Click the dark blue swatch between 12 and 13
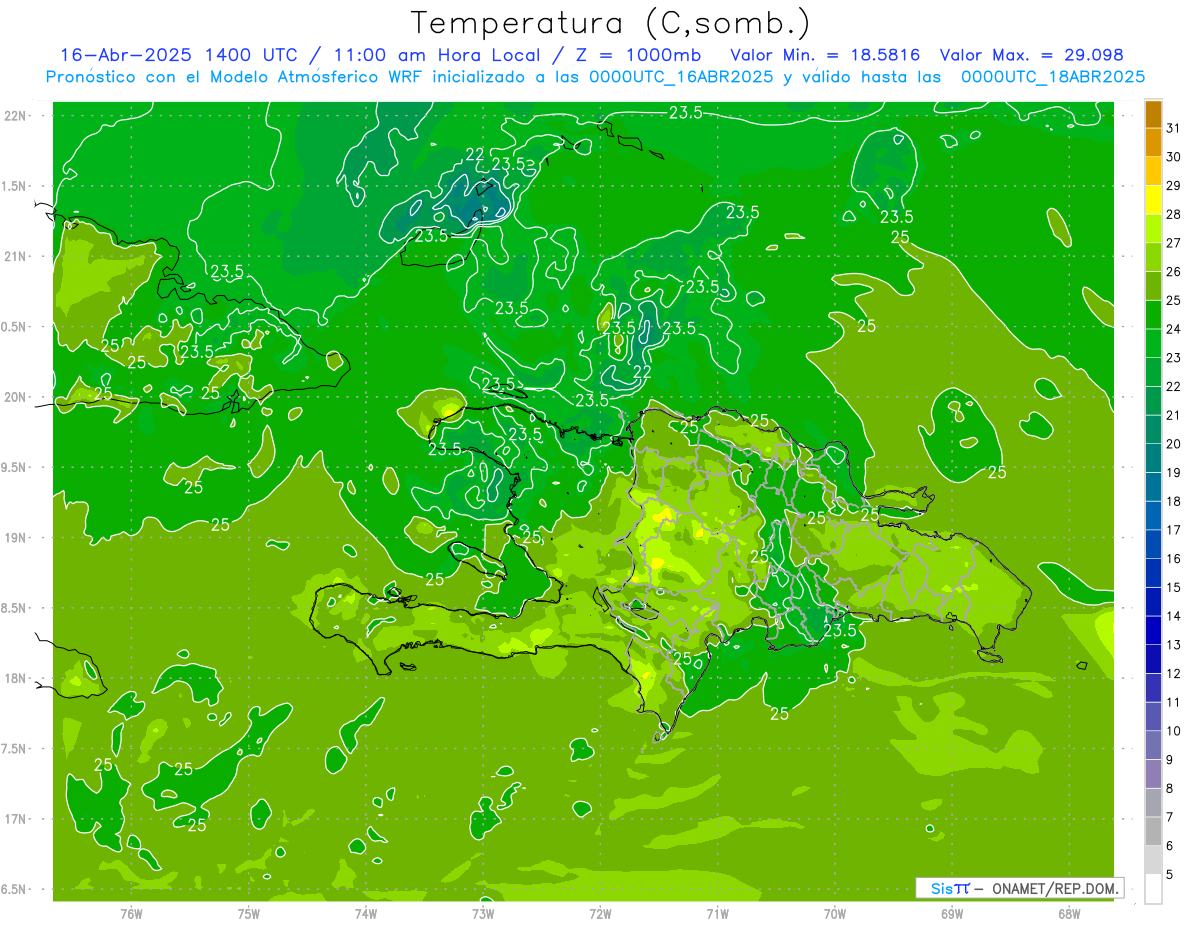 point(1153,659)
